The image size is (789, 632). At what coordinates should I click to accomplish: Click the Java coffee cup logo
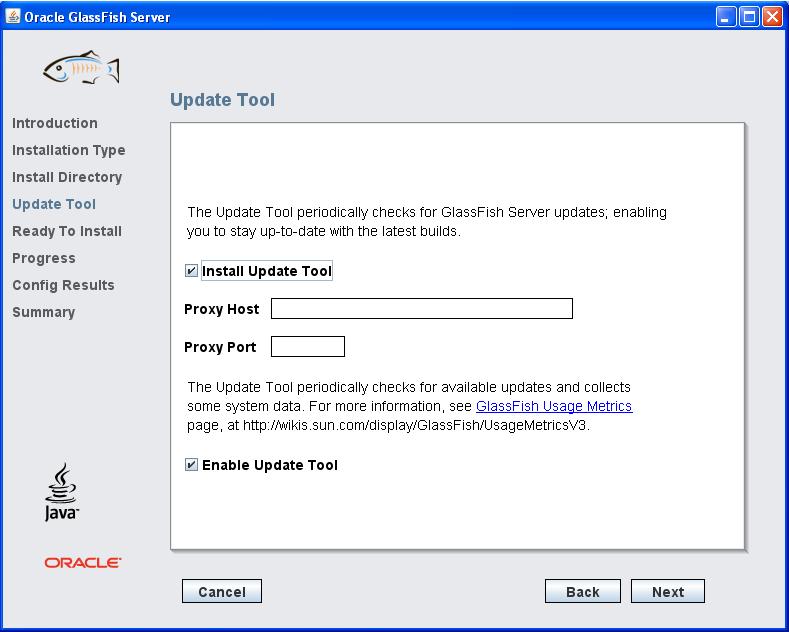click(61, 492)
